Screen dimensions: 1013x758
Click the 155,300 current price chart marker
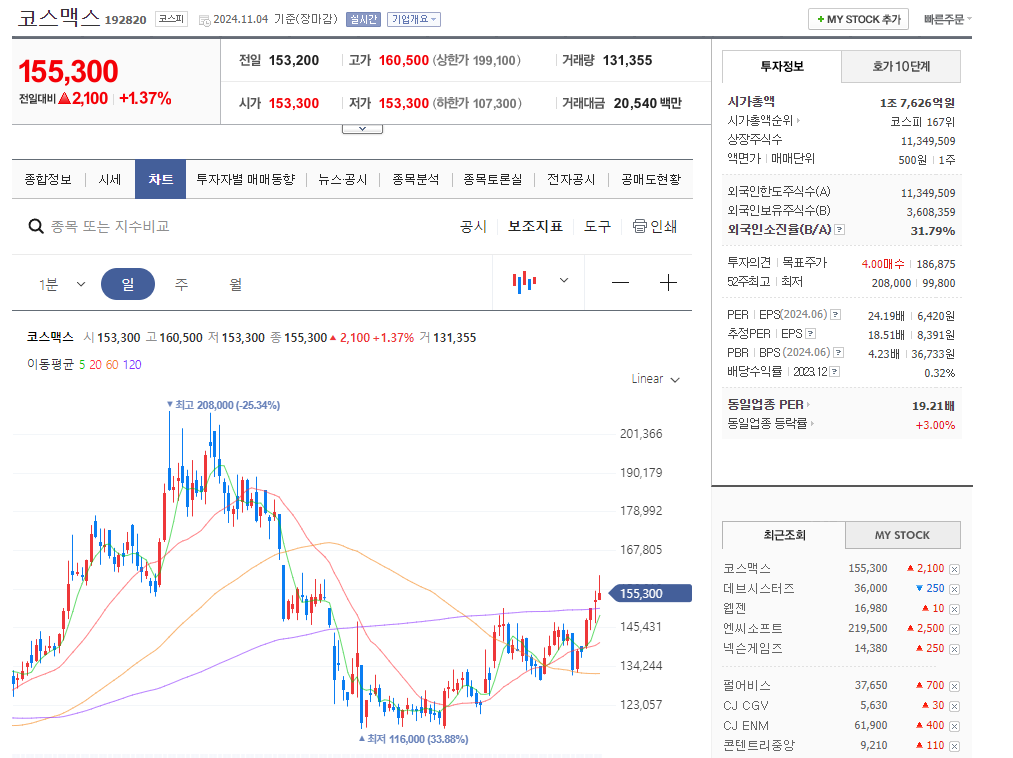[x=651, y=593]
